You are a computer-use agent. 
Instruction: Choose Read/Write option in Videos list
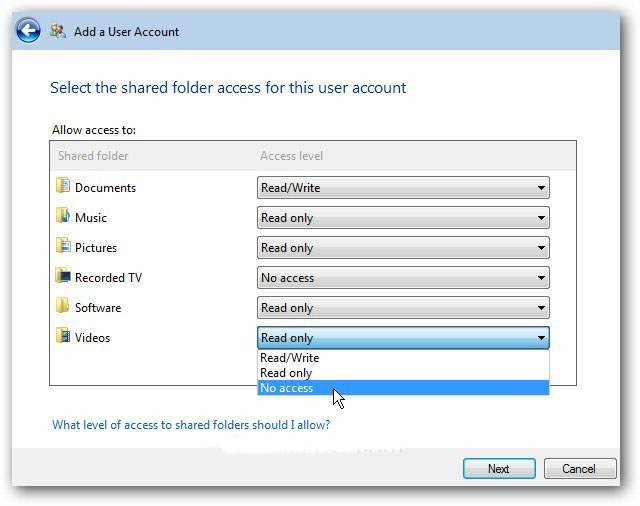point(403,357)
